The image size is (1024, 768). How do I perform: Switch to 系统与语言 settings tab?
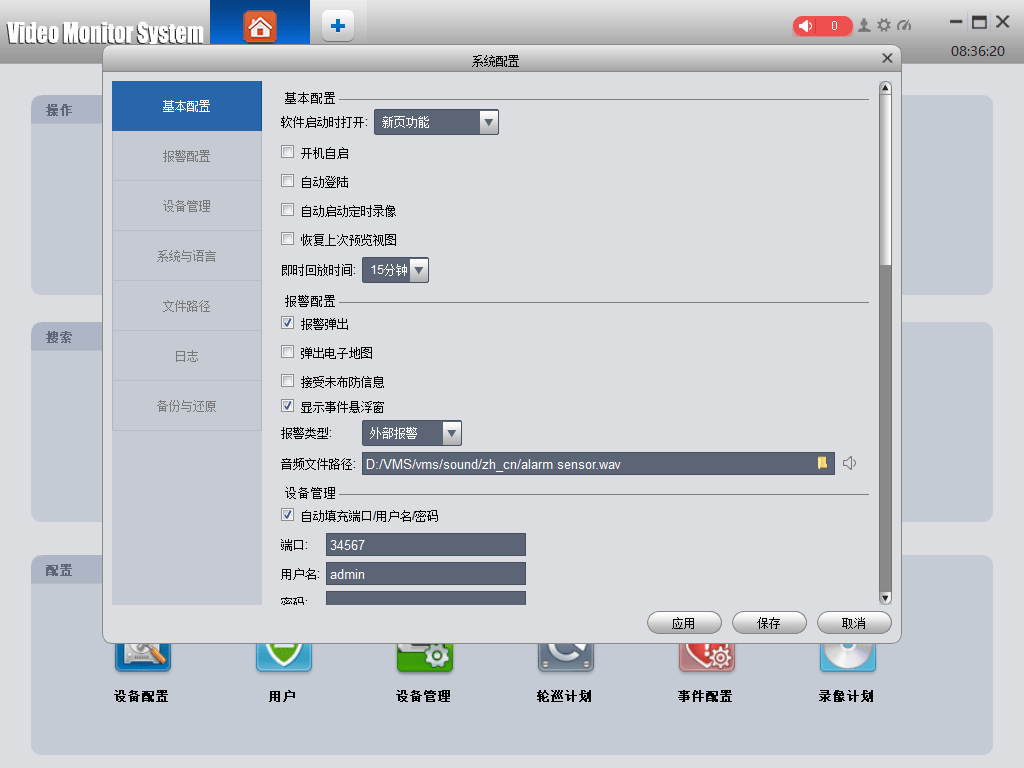coord(186,255)
